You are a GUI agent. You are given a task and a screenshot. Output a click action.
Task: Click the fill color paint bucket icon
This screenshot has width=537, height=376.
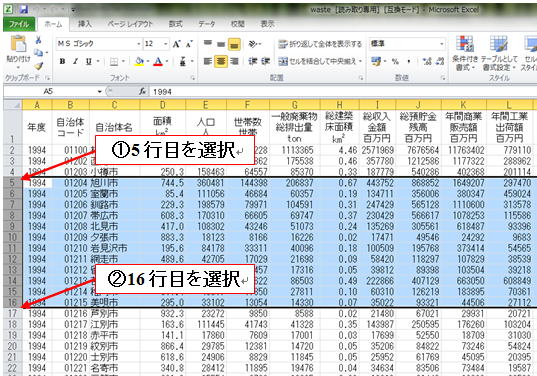[139, 62]
